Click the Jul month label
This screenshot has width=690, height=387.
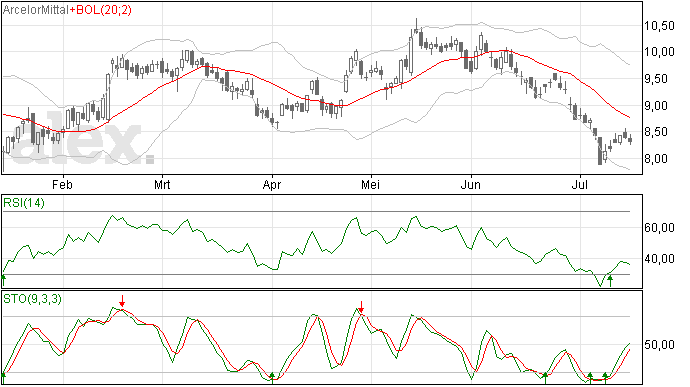(580, 184)
